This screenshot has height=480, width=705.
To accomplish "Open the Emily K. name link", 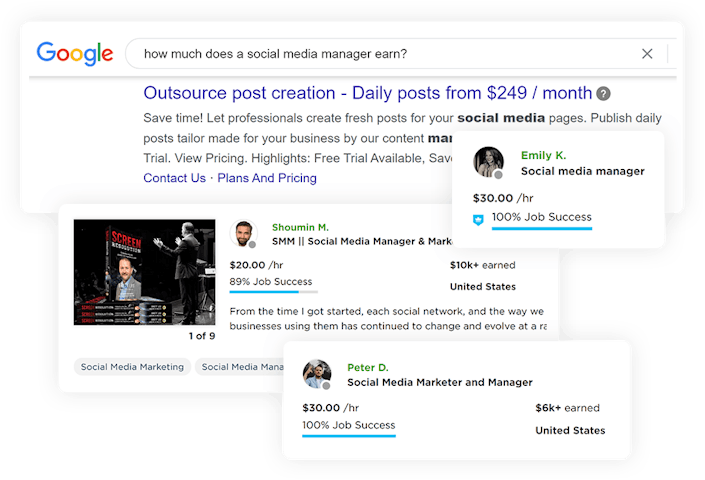I will point(543,155).
